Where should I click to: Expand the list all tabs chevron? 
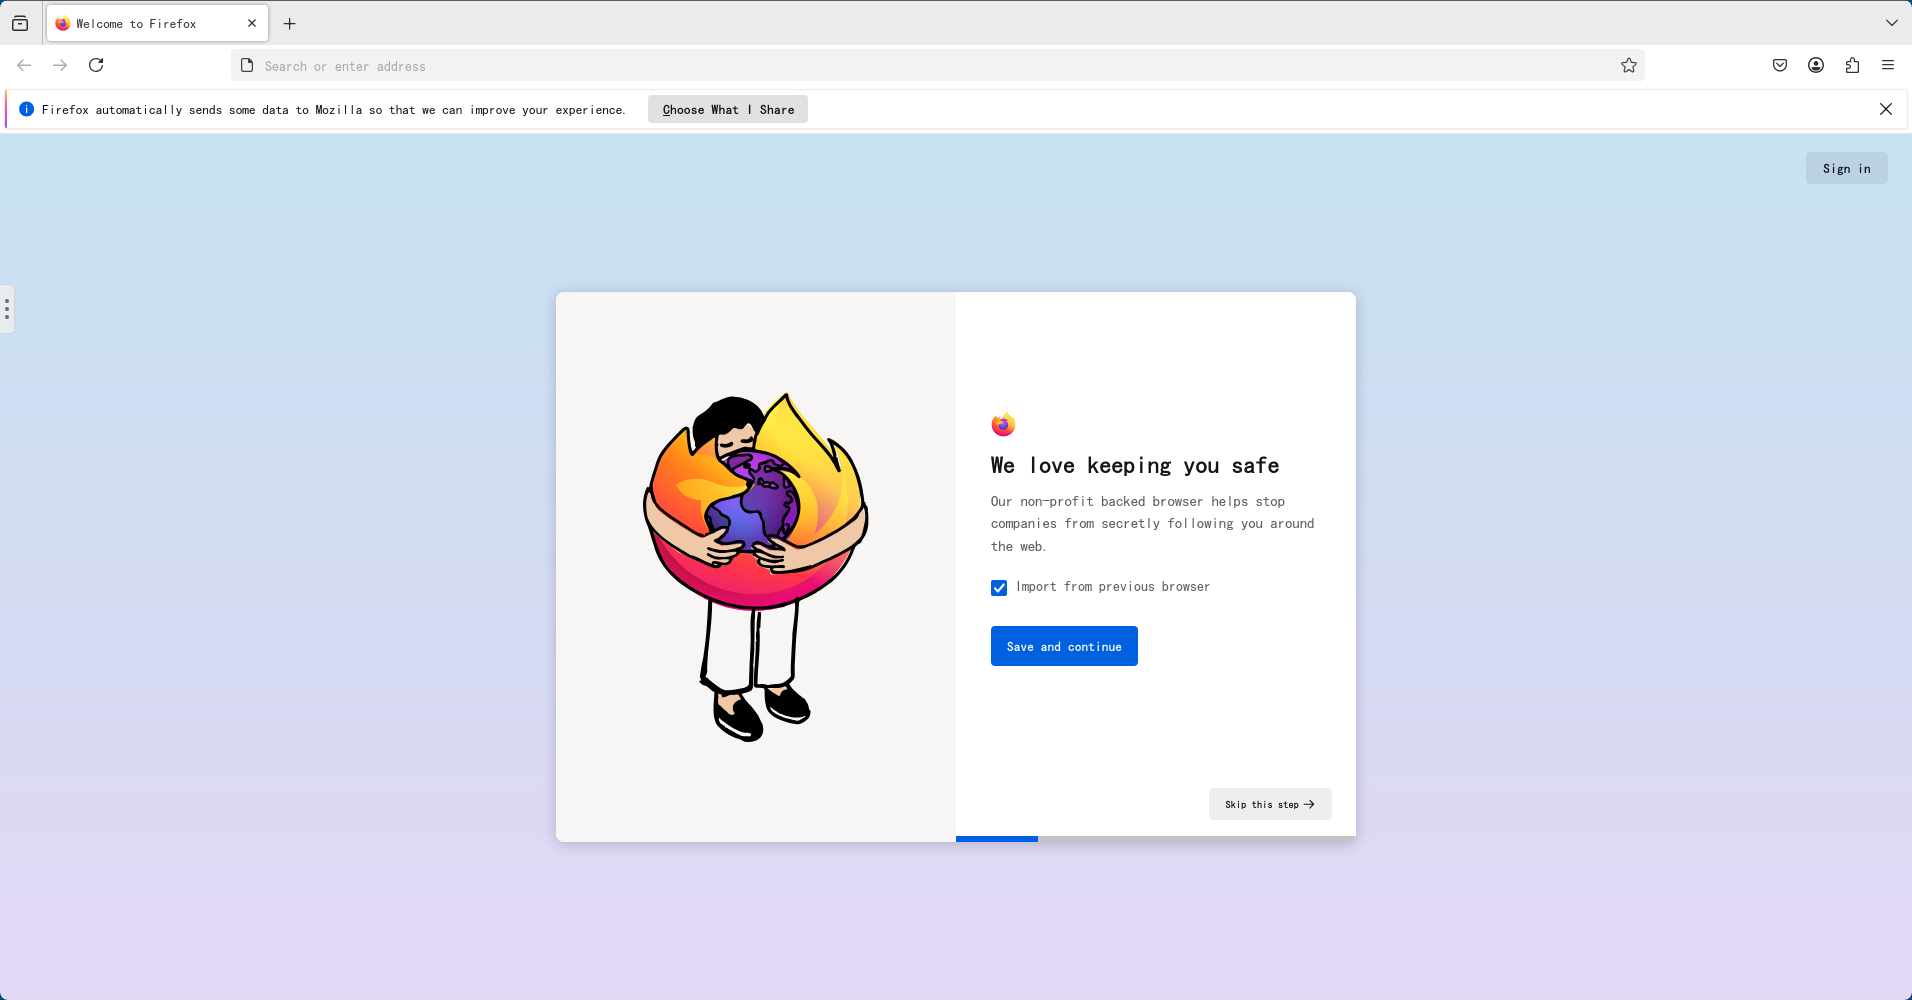(x=1892, y=23)
